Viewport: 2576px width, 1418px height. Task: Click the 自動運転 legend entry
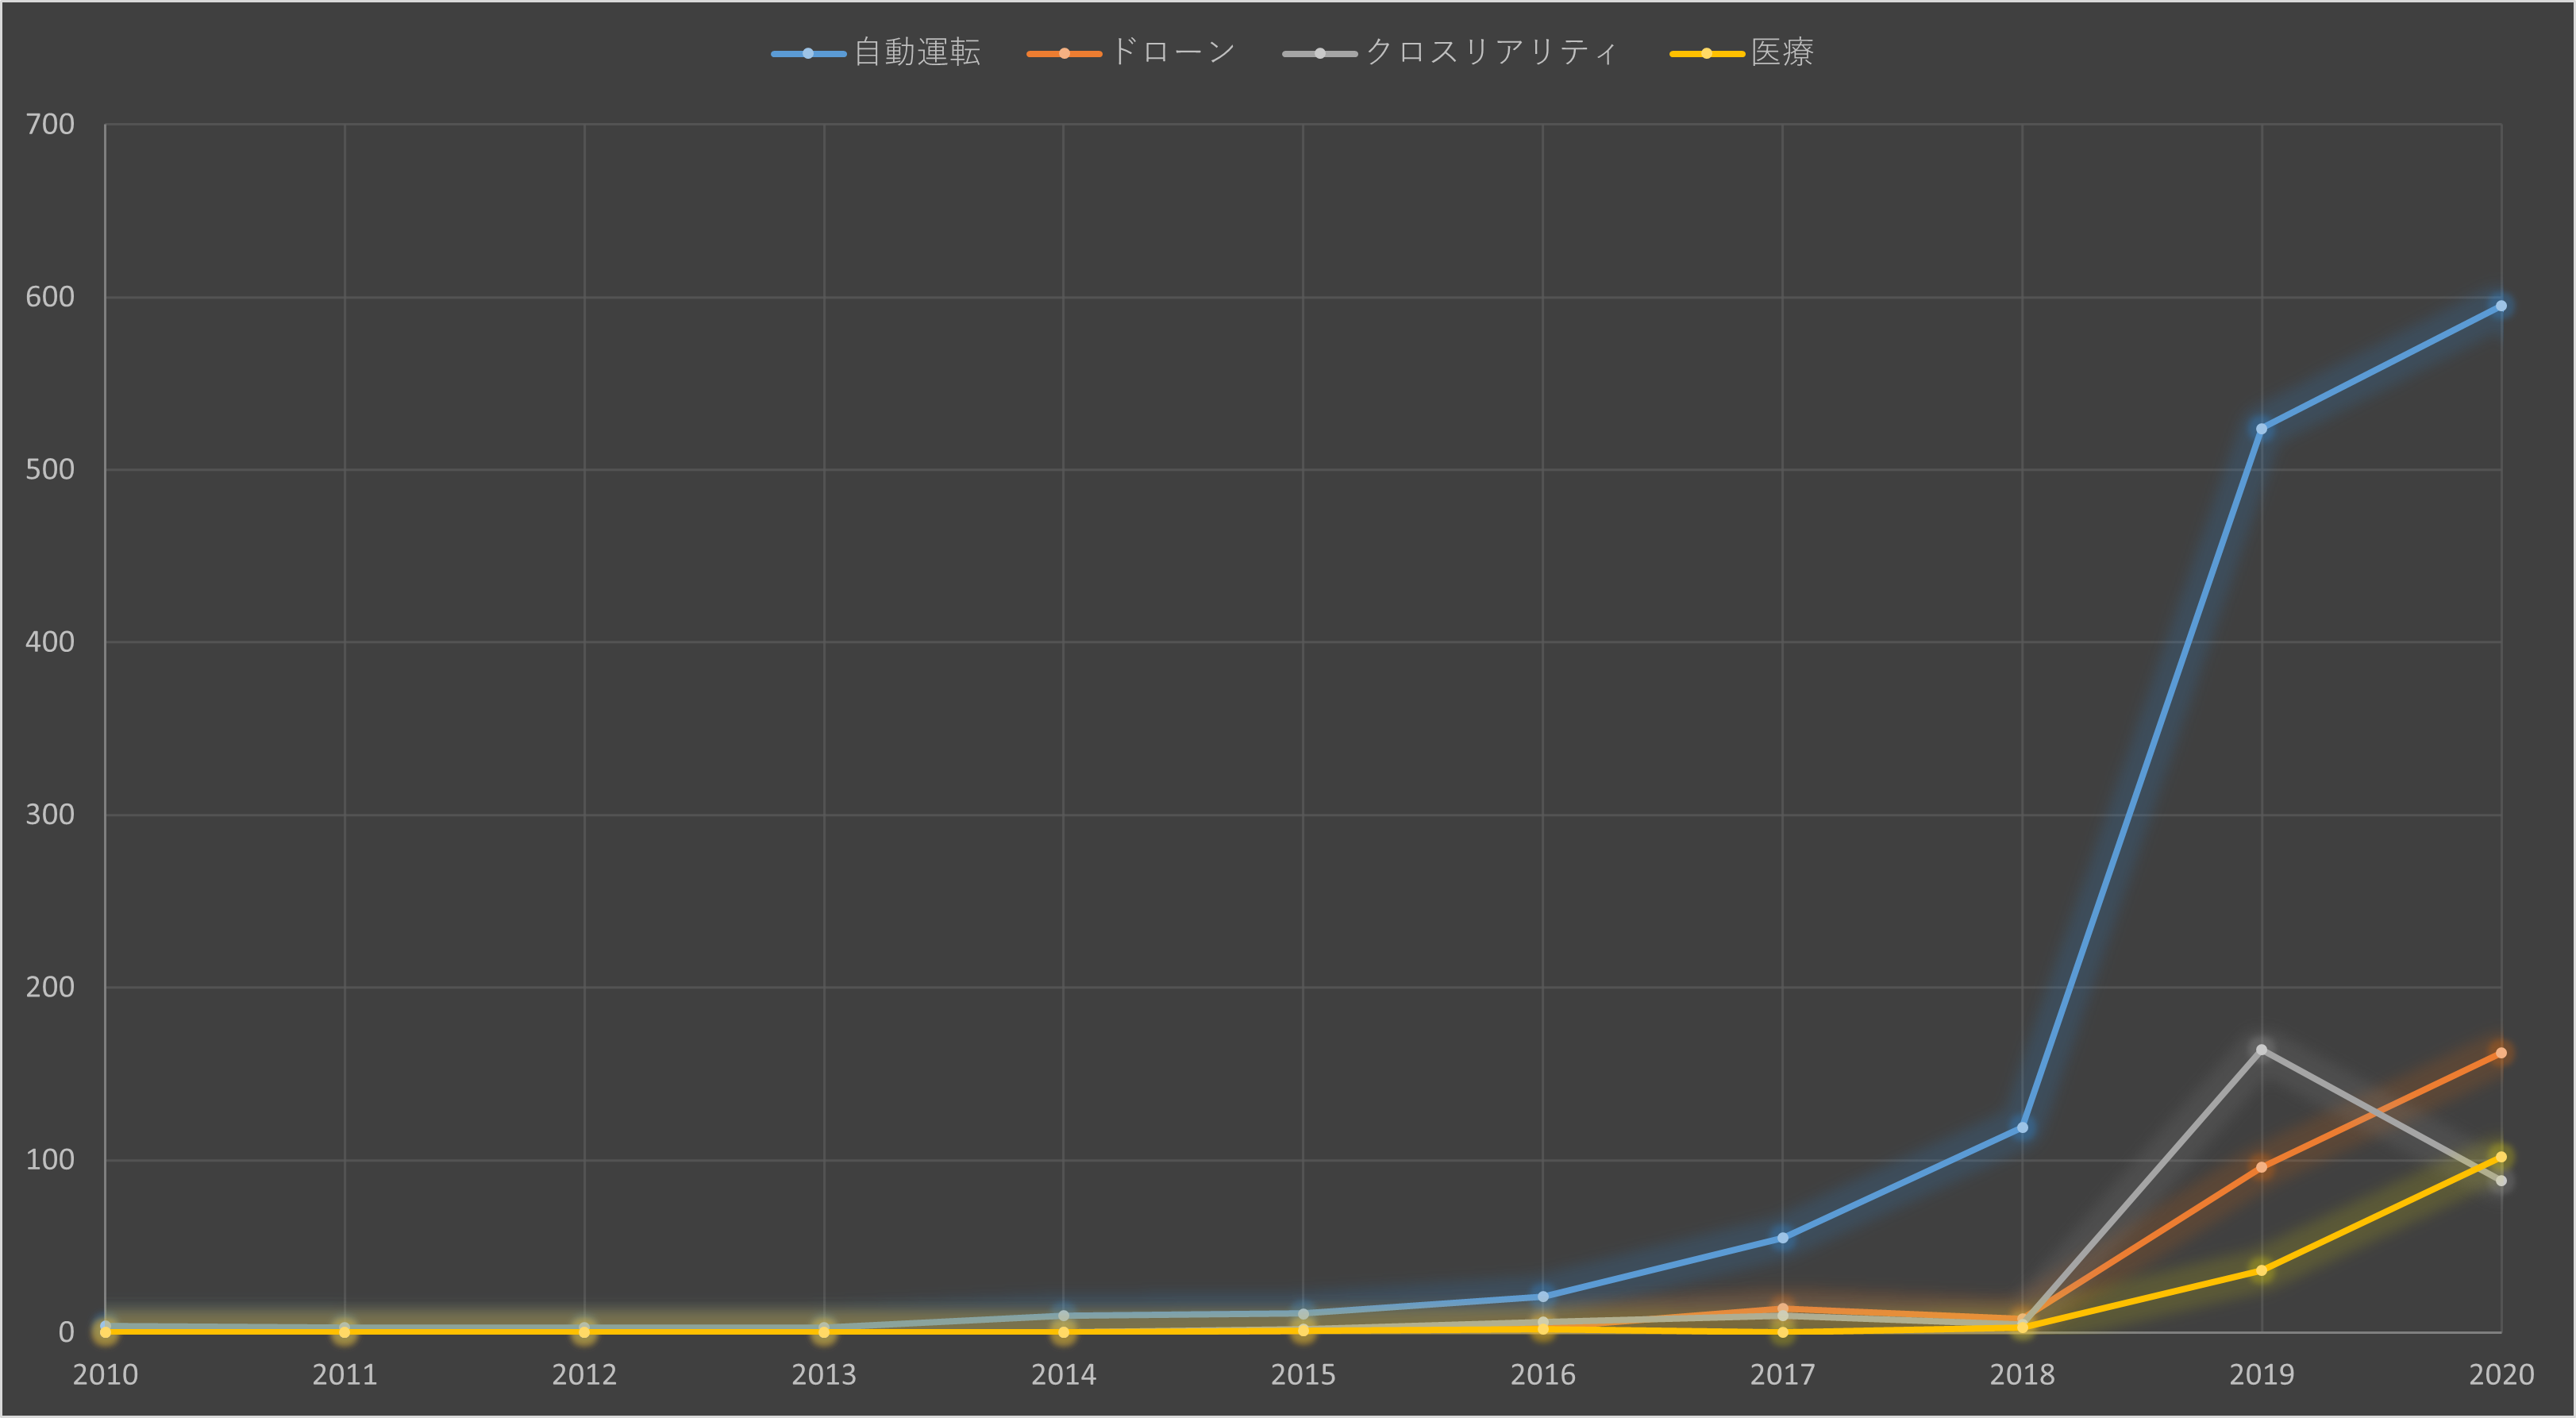coord(916,52)
